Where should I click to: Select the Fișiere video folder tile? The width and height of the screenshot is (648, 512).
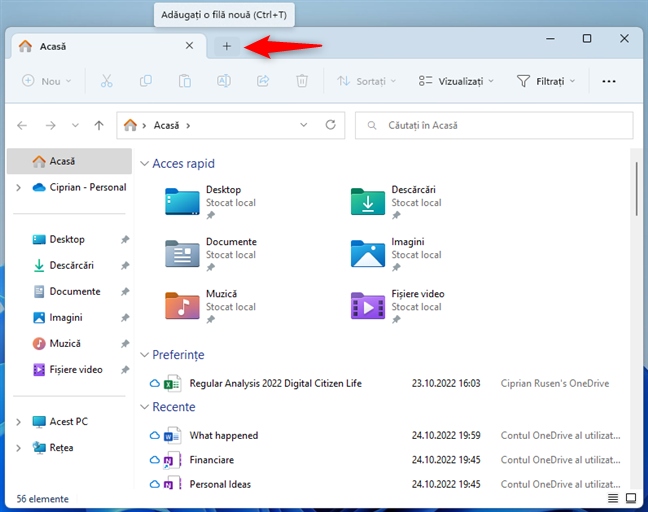pos(398,306)
